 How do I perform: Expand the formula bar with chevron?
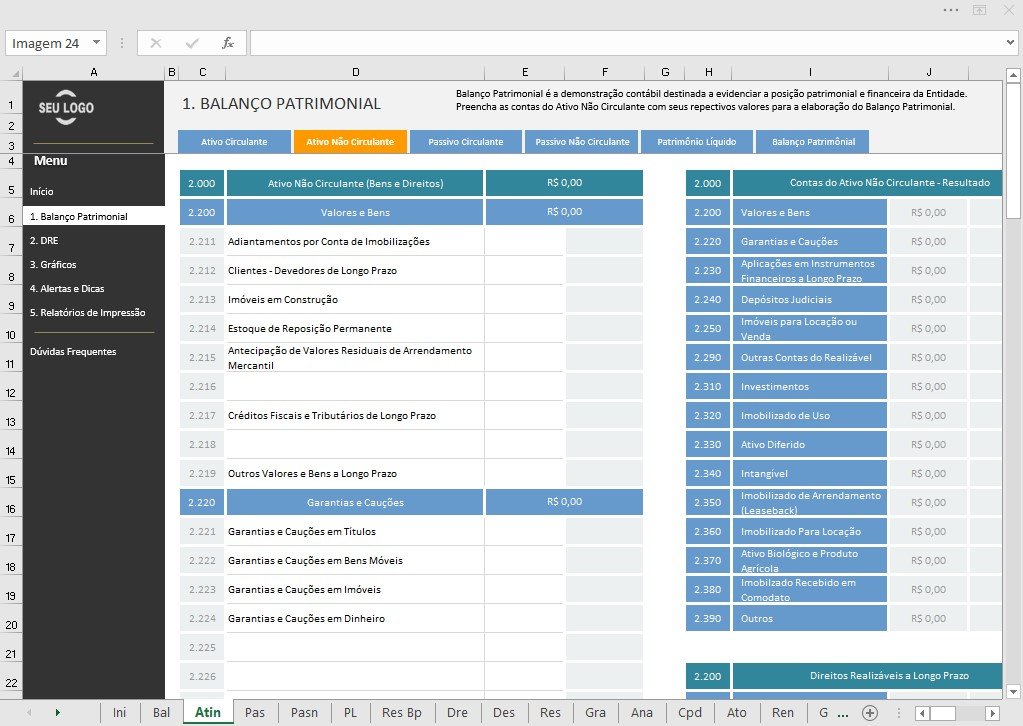(1010, 43)
